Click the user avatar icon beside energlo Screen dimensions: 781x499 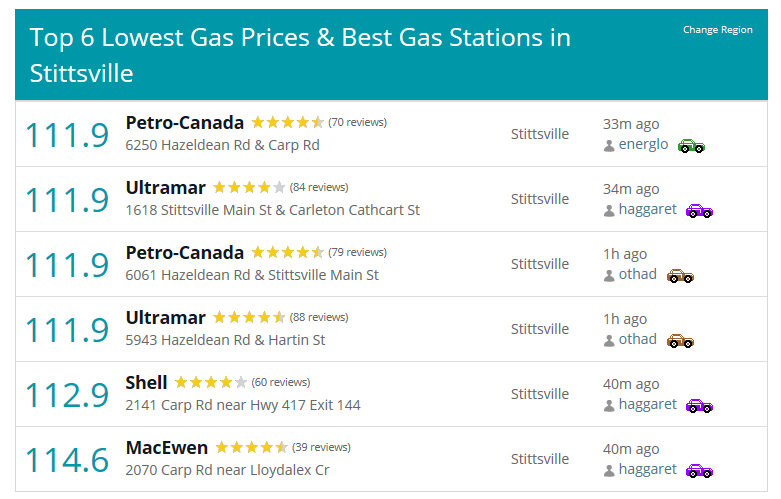pos(609,146)
